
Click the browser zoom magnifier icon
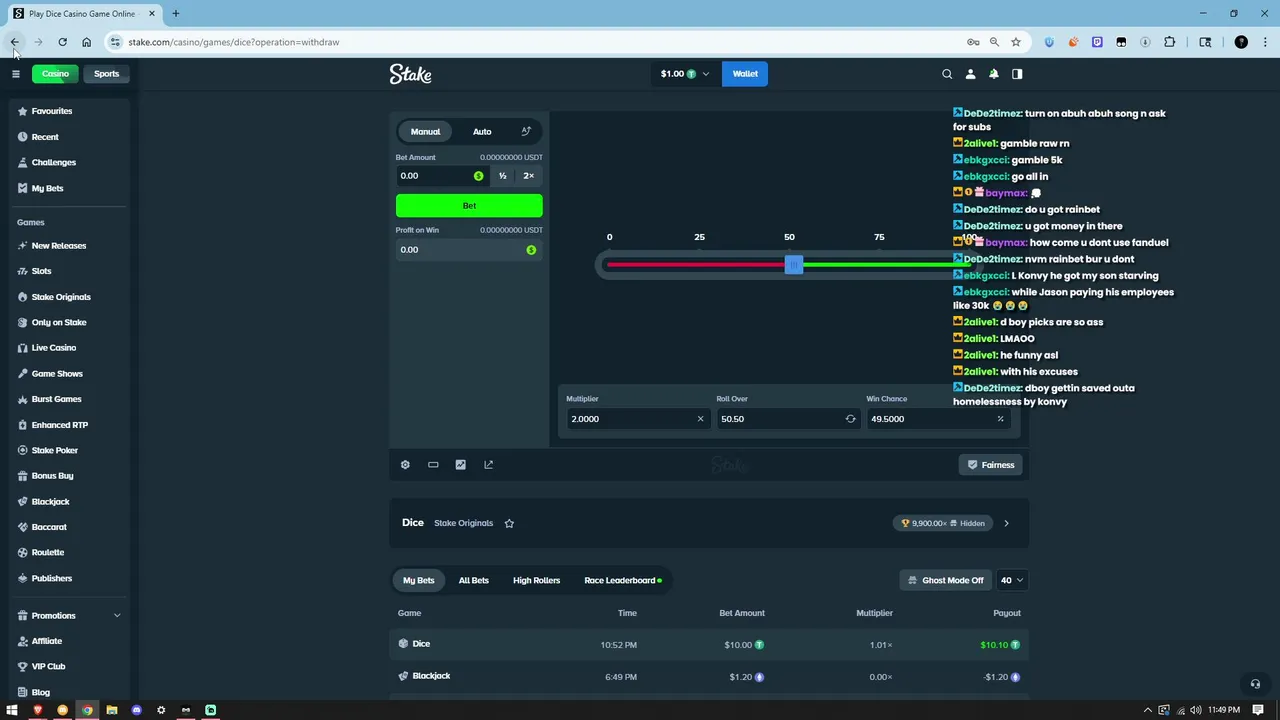[x=994, y=42]
